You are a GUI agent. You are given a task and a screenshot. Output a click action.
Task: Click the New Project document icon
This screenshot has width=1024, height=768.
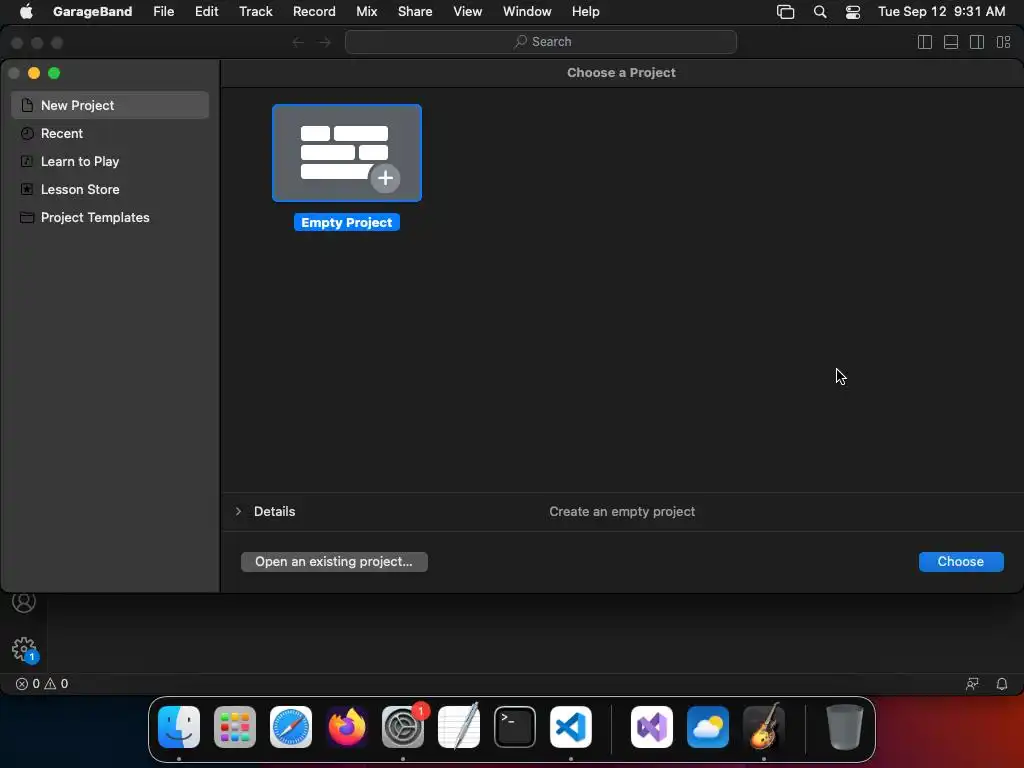[27, 105]
